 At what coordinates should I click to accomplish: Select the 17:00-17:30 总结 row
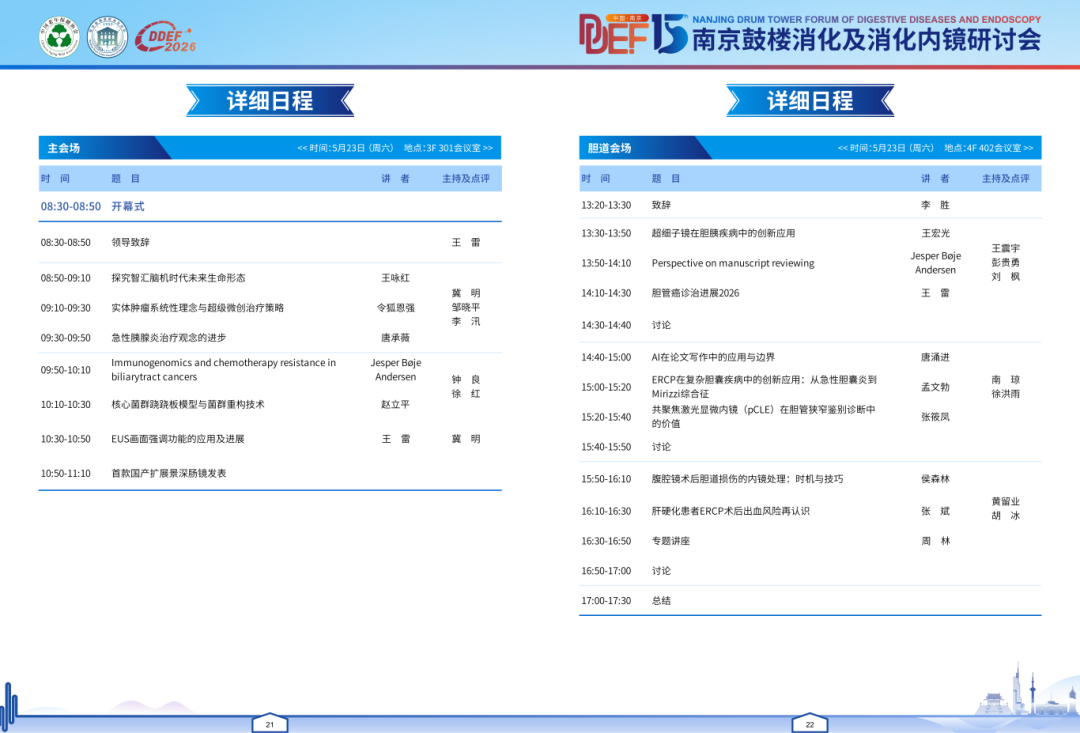click(810, 601)
